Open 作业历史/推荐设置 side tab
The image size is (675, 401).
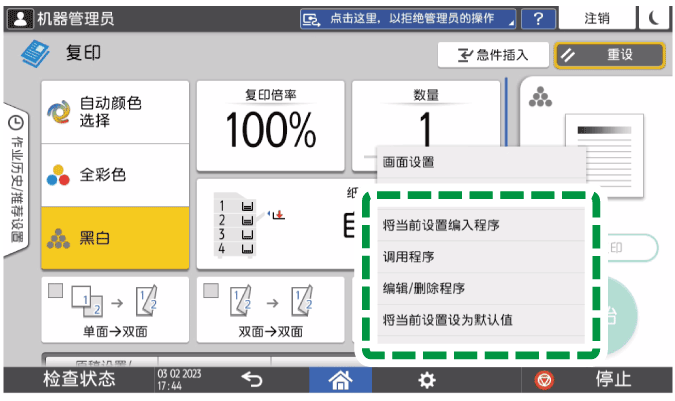pos(16,180)
